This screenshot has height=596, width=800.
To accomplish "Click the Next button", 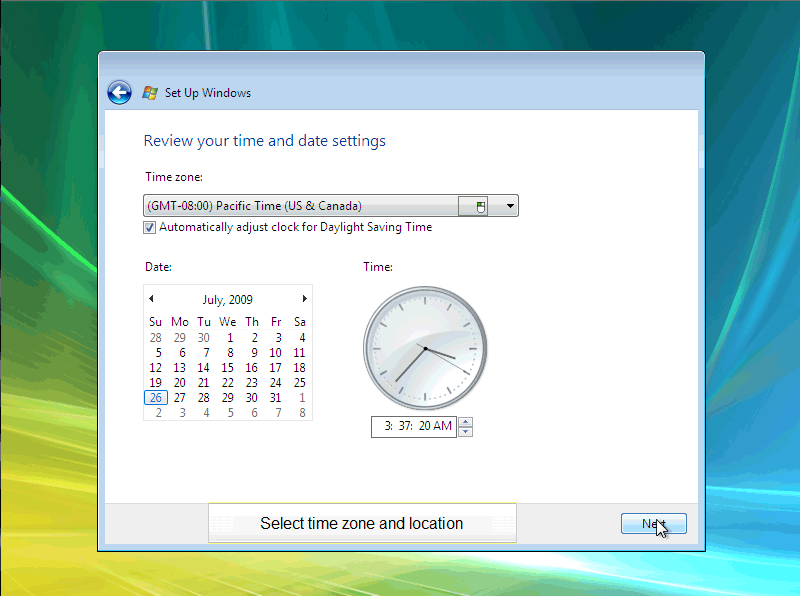I will pyautogui.click(x=654, y=523).
